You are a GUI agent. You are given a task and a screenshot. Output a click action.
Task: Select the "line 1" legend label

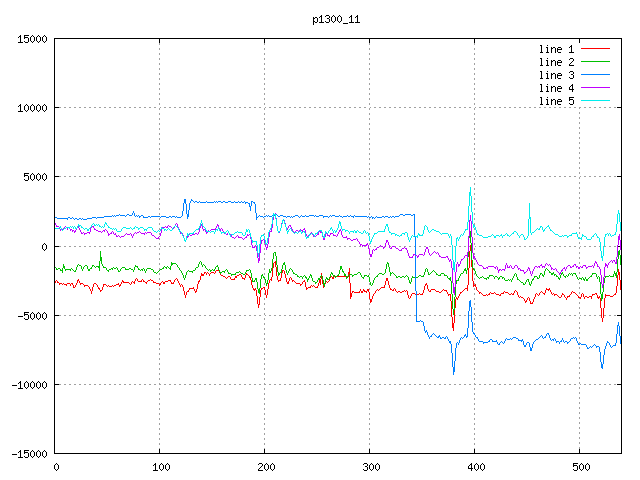click(x=557, y=49)
